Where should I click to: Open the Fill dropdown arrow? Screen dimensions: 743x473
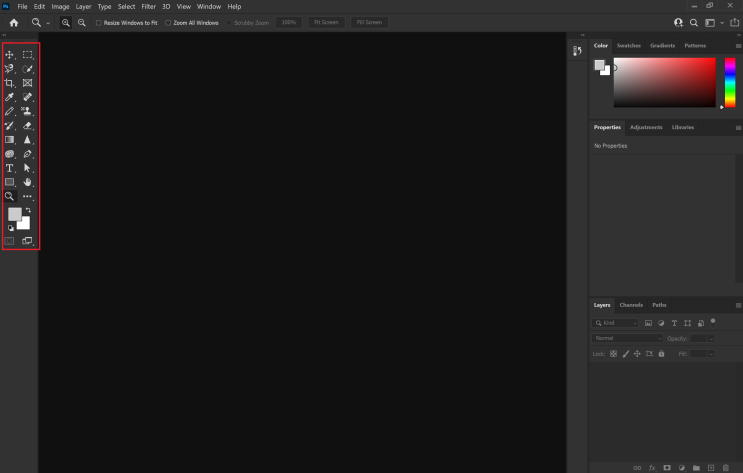[x=711, y=354]
